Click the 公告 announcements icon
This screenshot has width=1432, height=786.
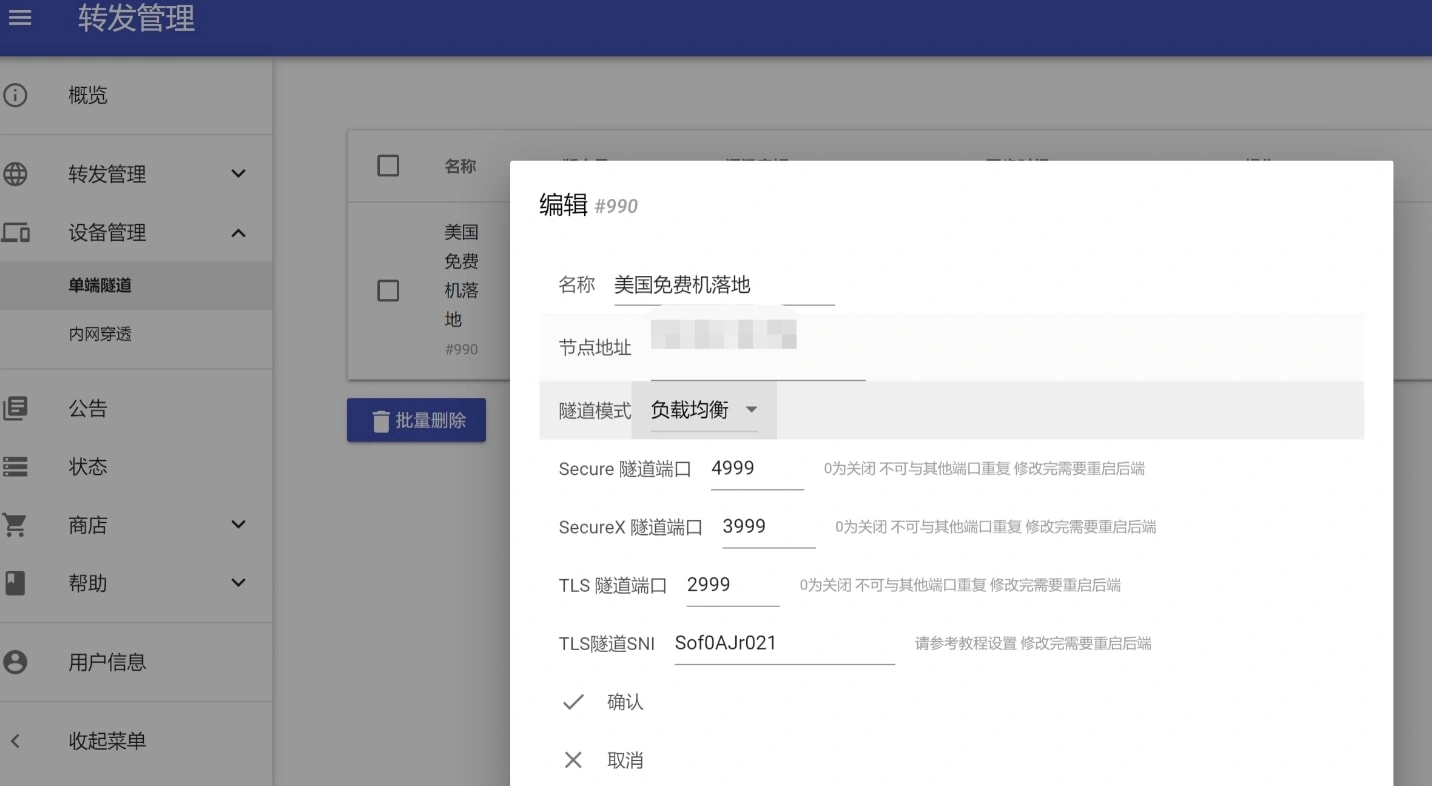click(15, 408)
